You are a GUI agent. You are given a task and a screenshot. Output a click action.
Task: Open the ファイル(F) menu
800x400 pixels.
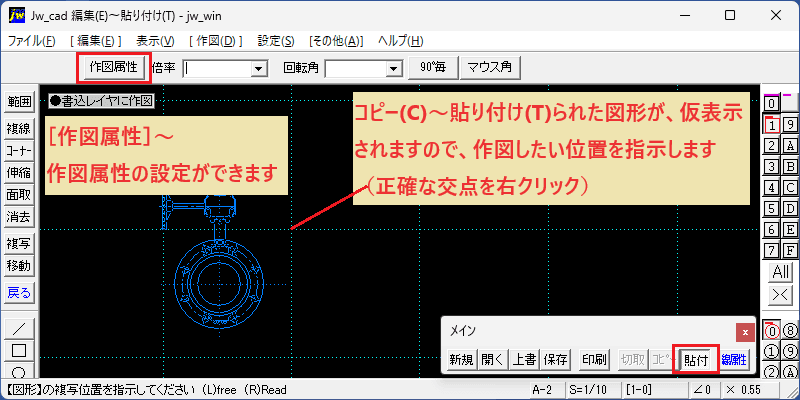pyautogui.click(x=32, y=41)
